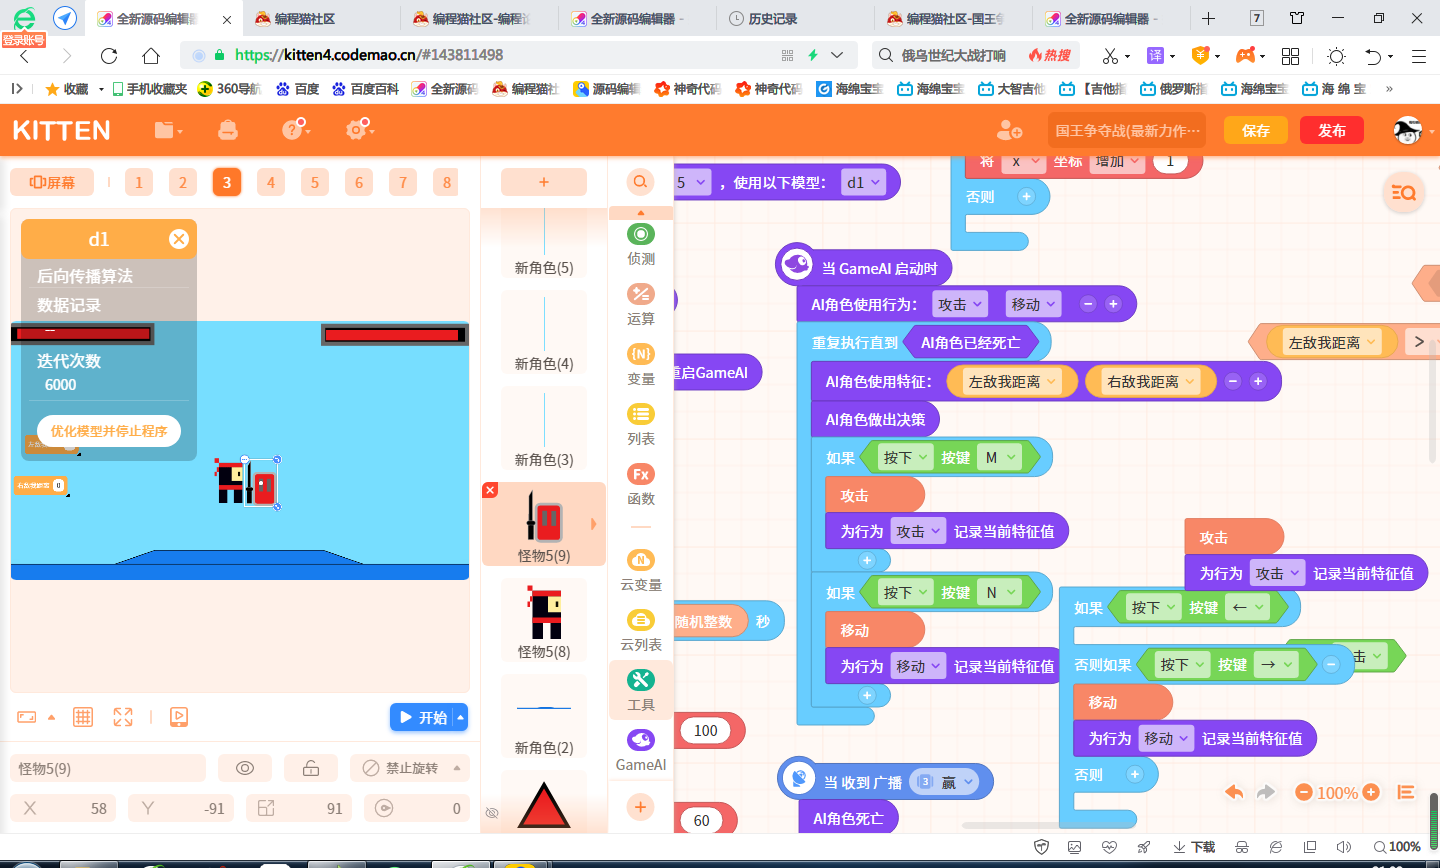Click the 保存 save button
Screen dimensions: 1440x868
tap(1255, 131)
